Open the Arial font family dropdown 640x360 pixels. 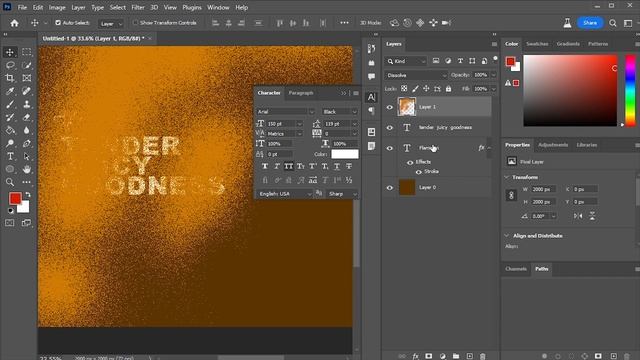285,111
